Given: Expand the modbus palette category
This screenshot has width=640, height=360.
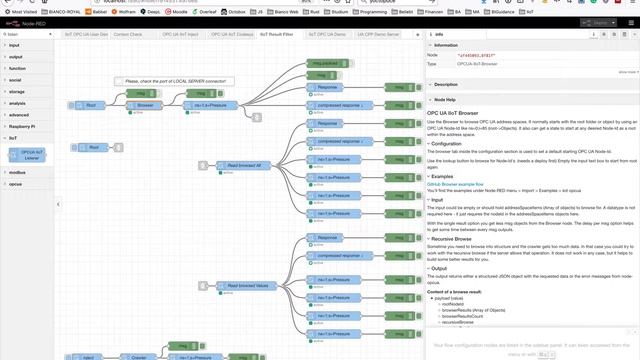Looking at the screenshot, I should tap(27, 173).
